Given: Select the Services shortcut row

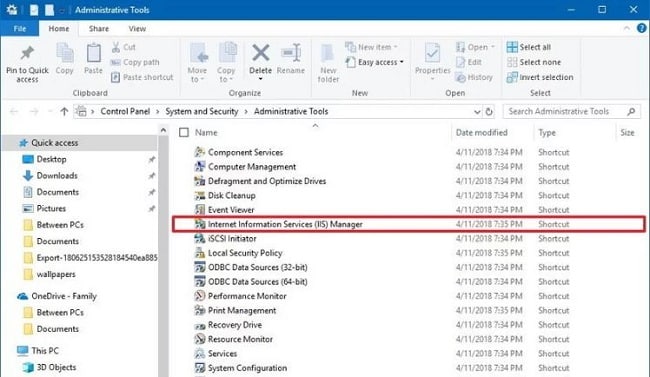Looking at the screenshot, I should pos(408,353).
